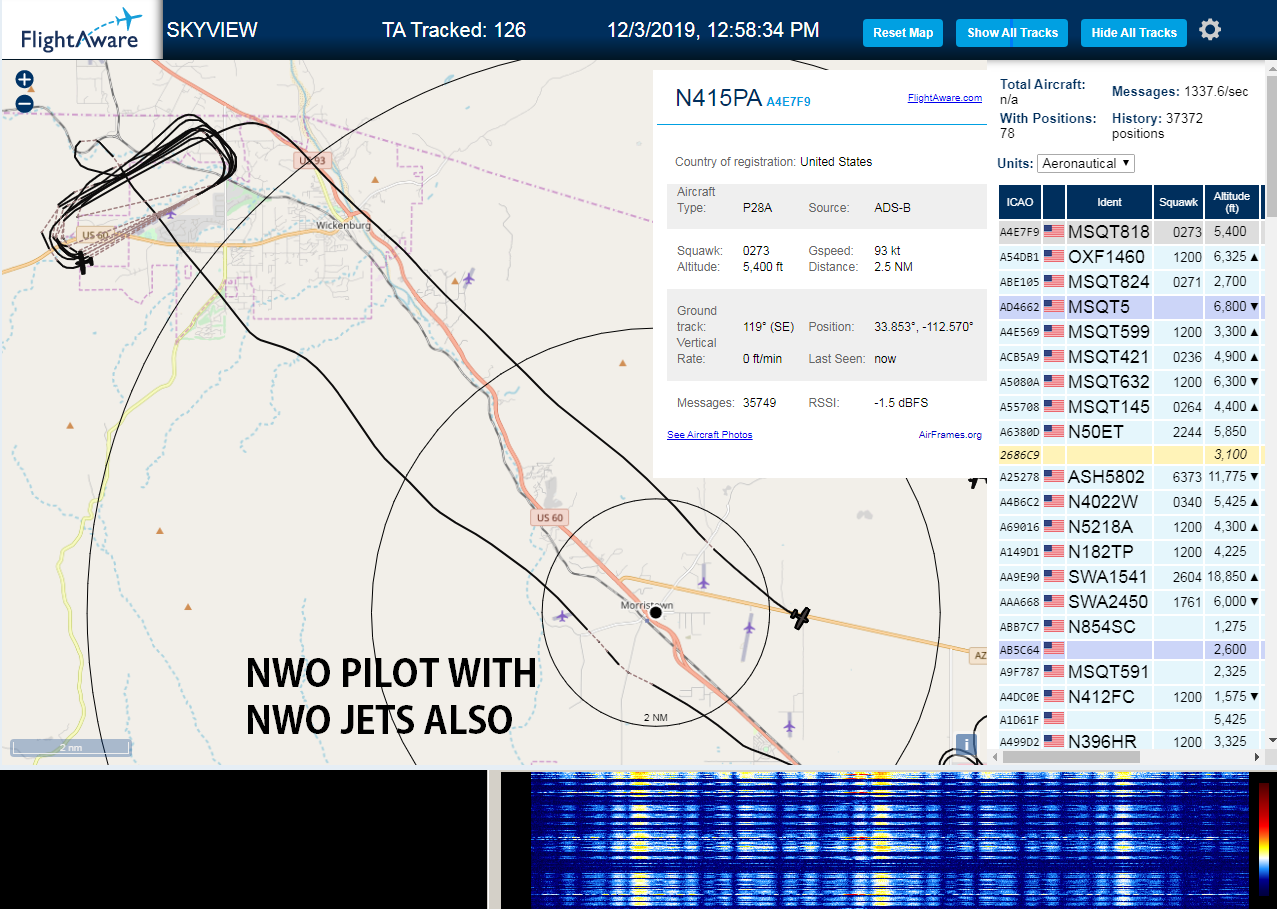The width and height of the screenshot is (1277, 909).
Task: Select the MSQT599 aircraft row
Action: click(x=1130, y=331)
